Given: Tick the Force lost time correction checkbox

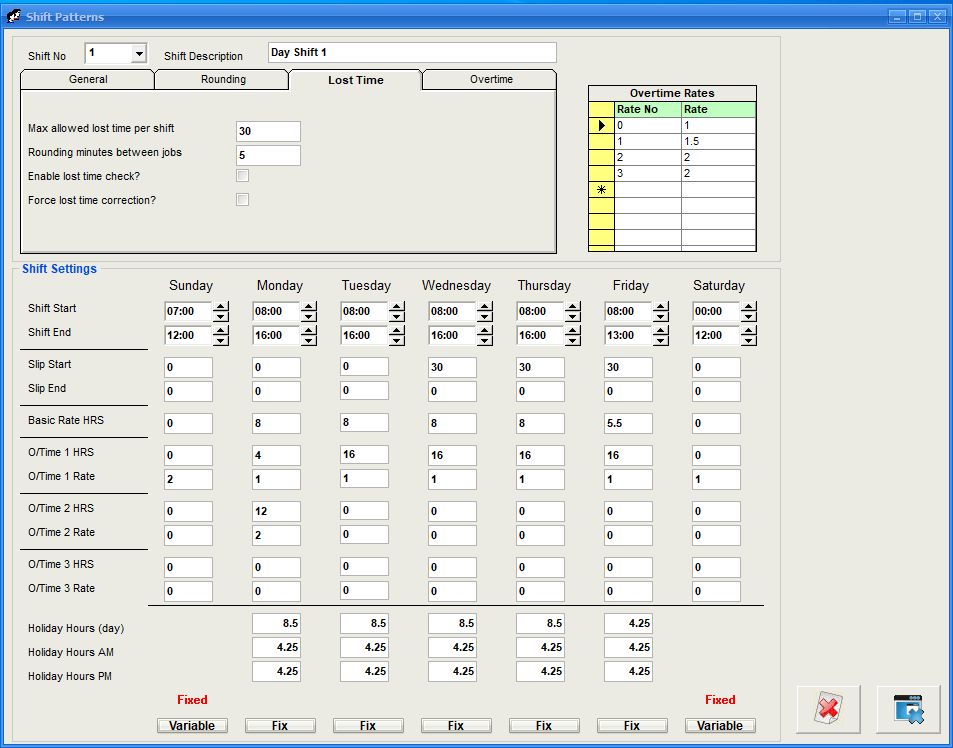Looking at the screenshot, I should tap(242, 200).
